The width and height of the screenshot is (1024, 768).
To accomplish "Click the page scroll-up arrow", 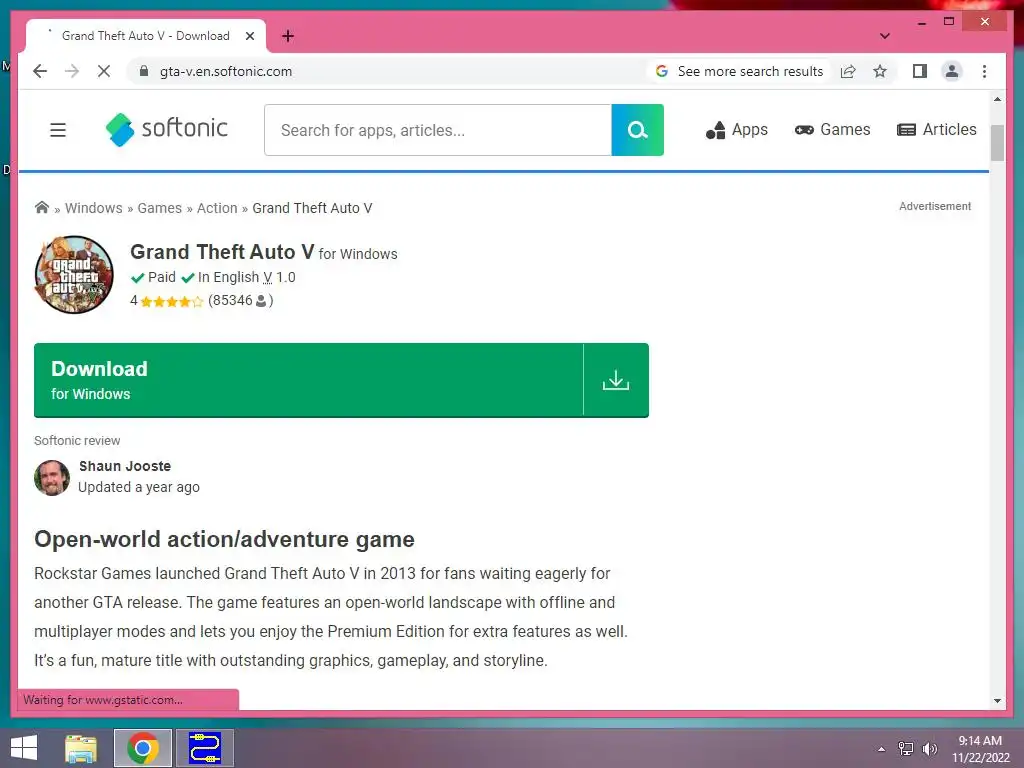I will pos(997,99).
